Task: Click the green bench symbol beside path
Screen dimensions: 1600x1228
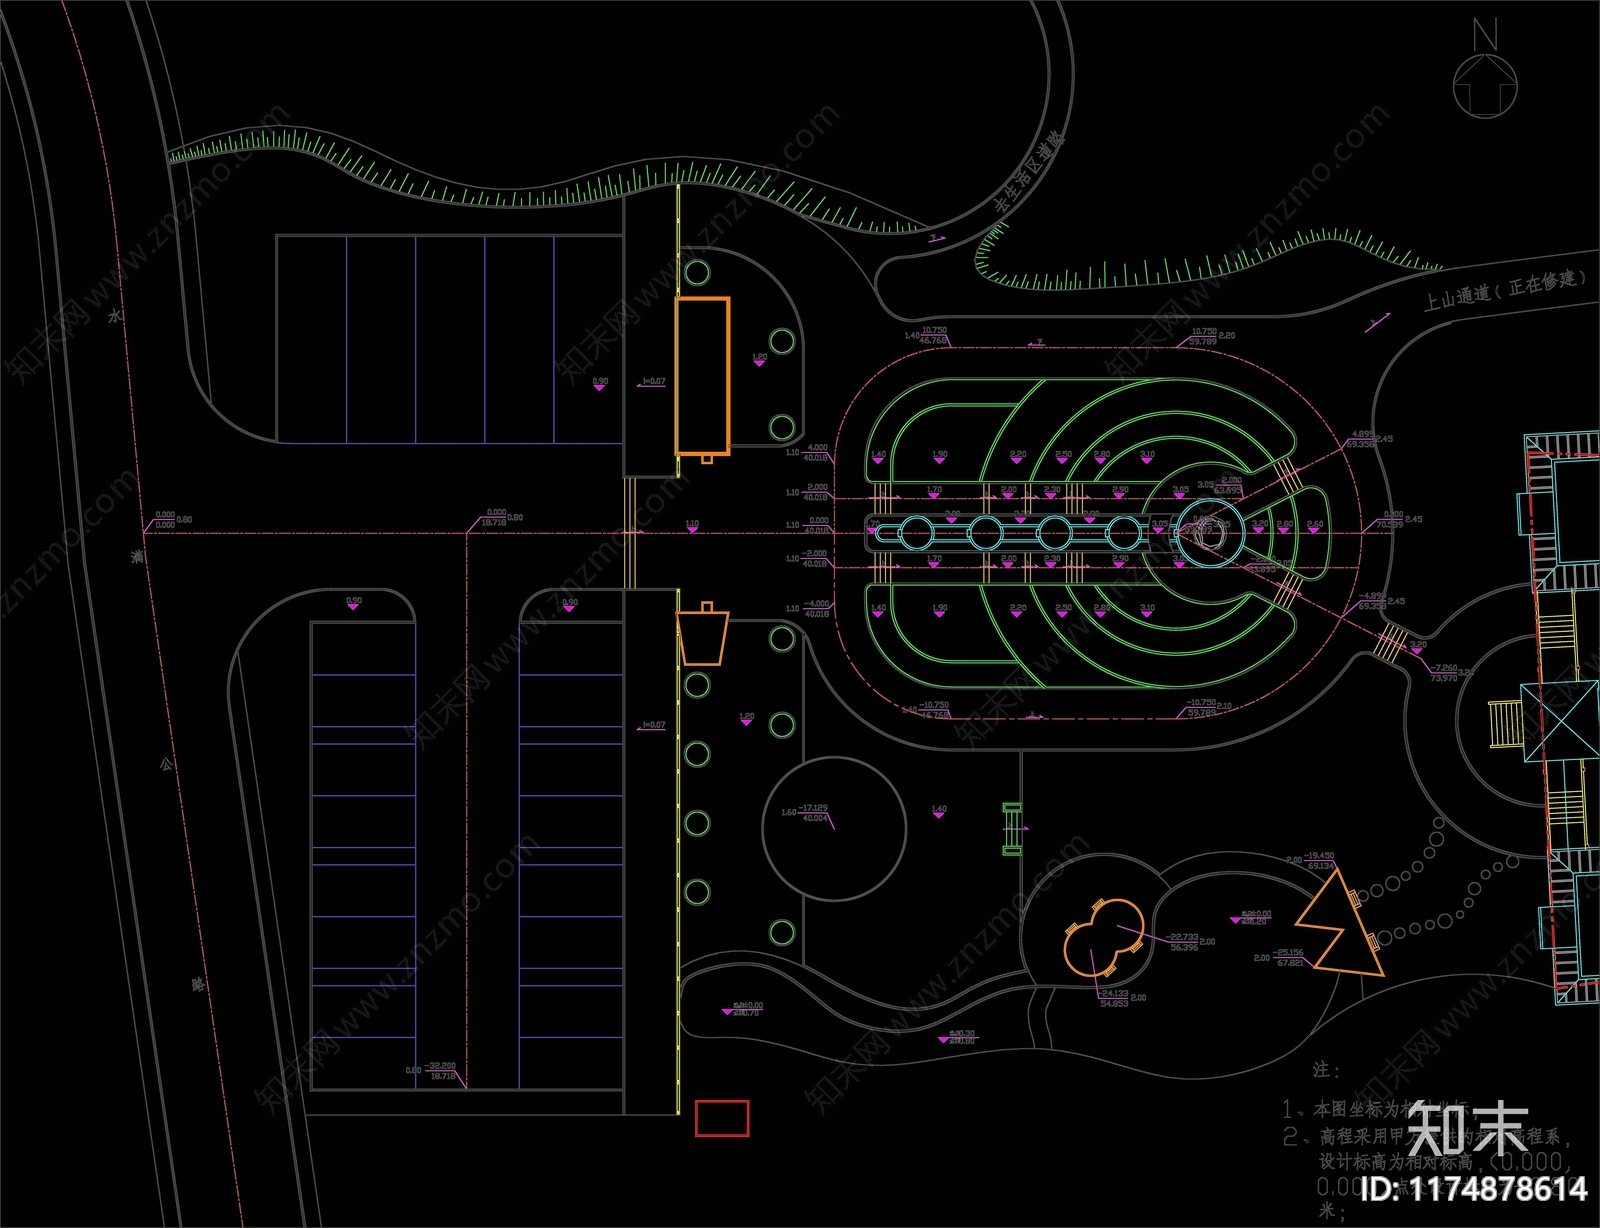Action: (x=1012, y=828)
